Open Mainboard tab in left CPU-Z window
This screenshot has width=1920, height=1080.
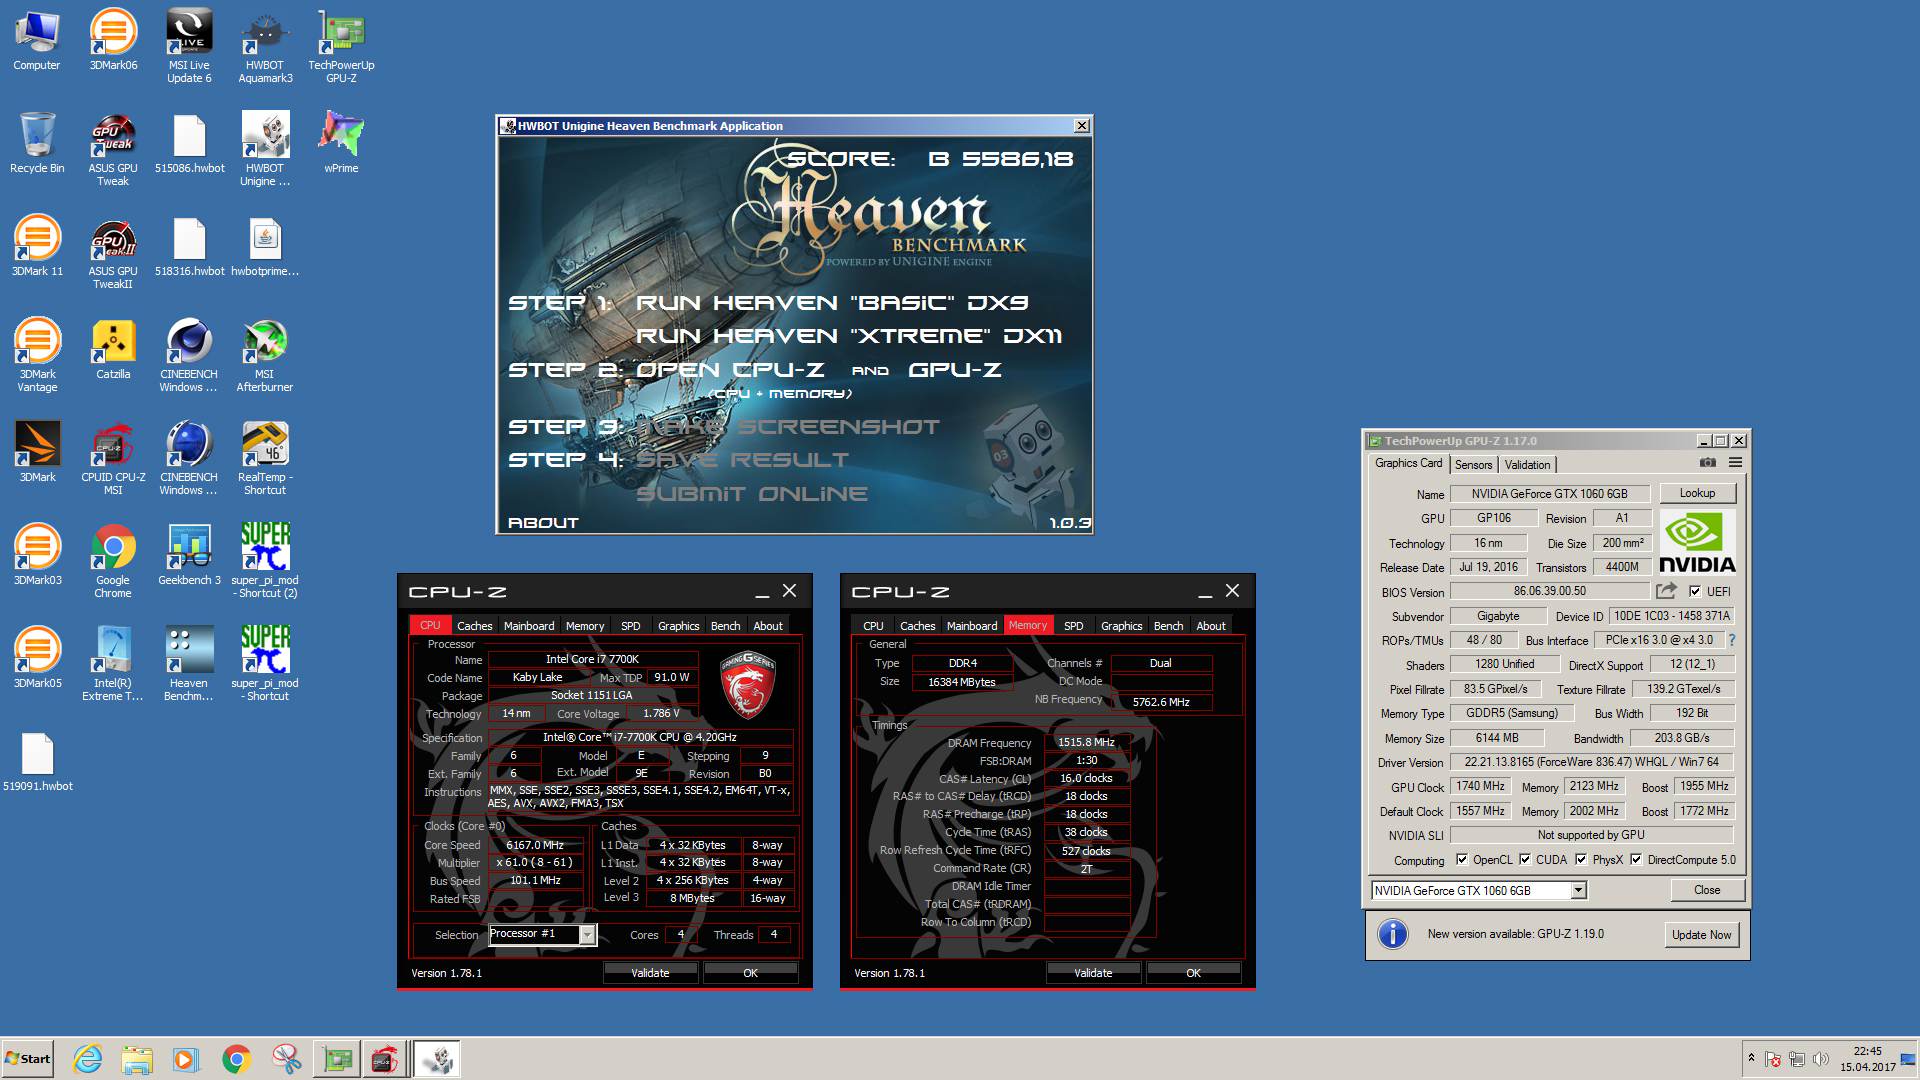pos(529,626)
